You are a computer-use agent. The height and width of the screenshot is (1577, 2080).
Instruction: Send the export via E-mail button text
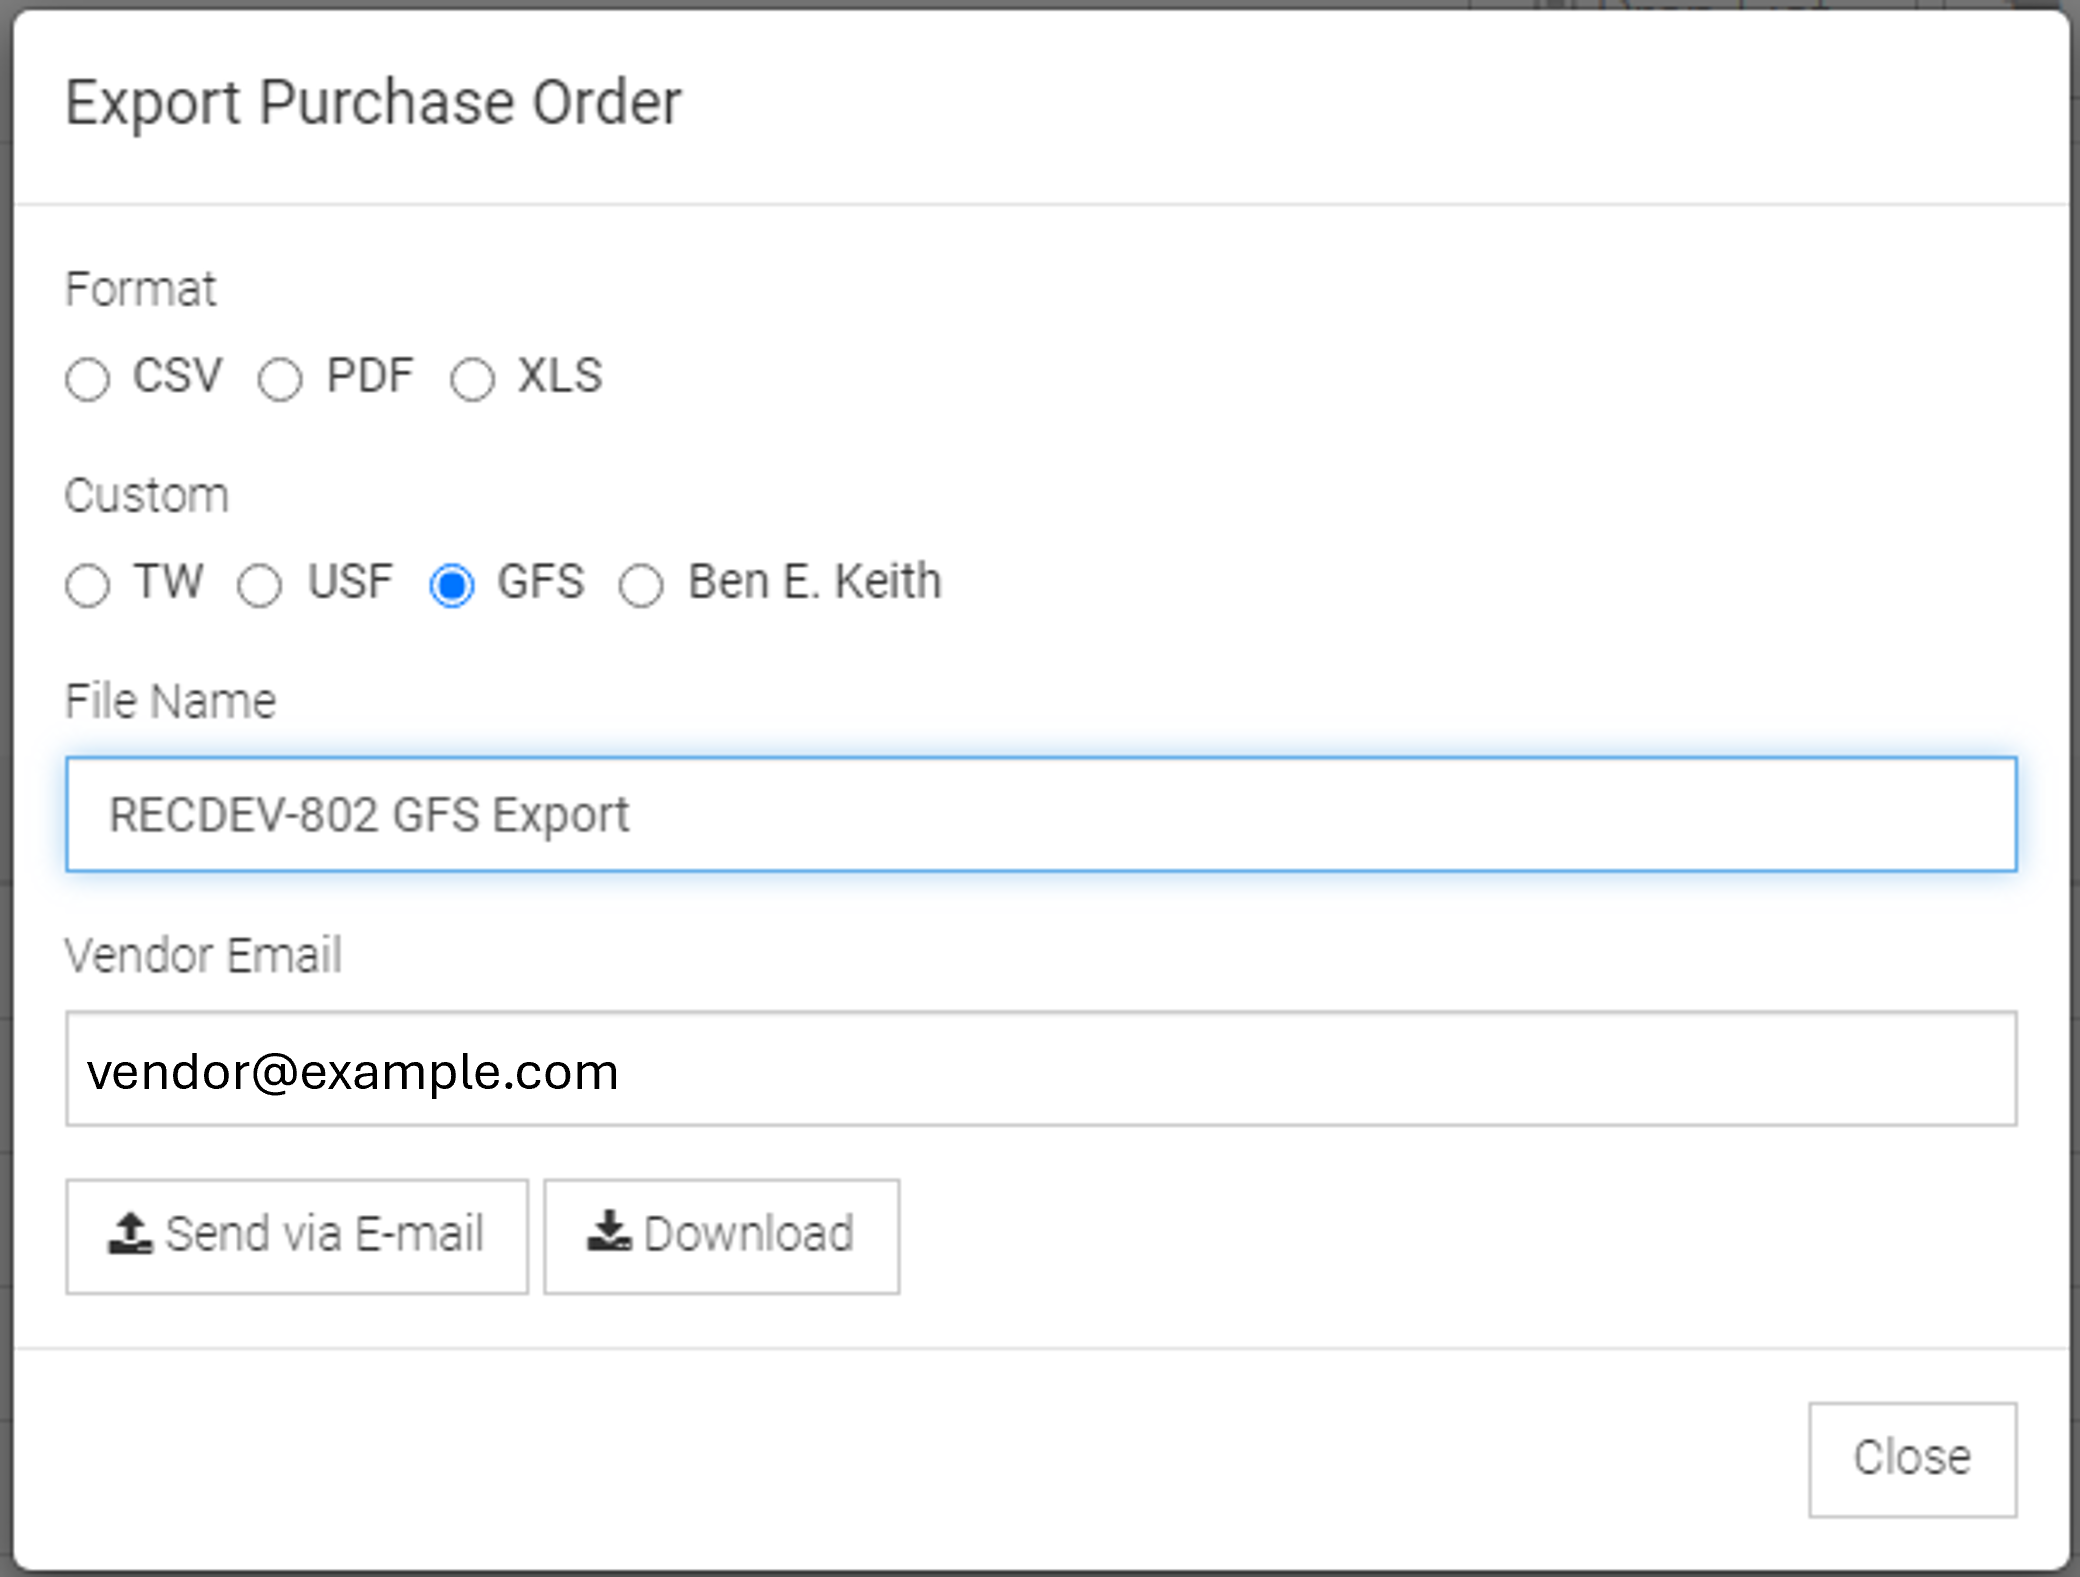click(x=325, y=1234)
